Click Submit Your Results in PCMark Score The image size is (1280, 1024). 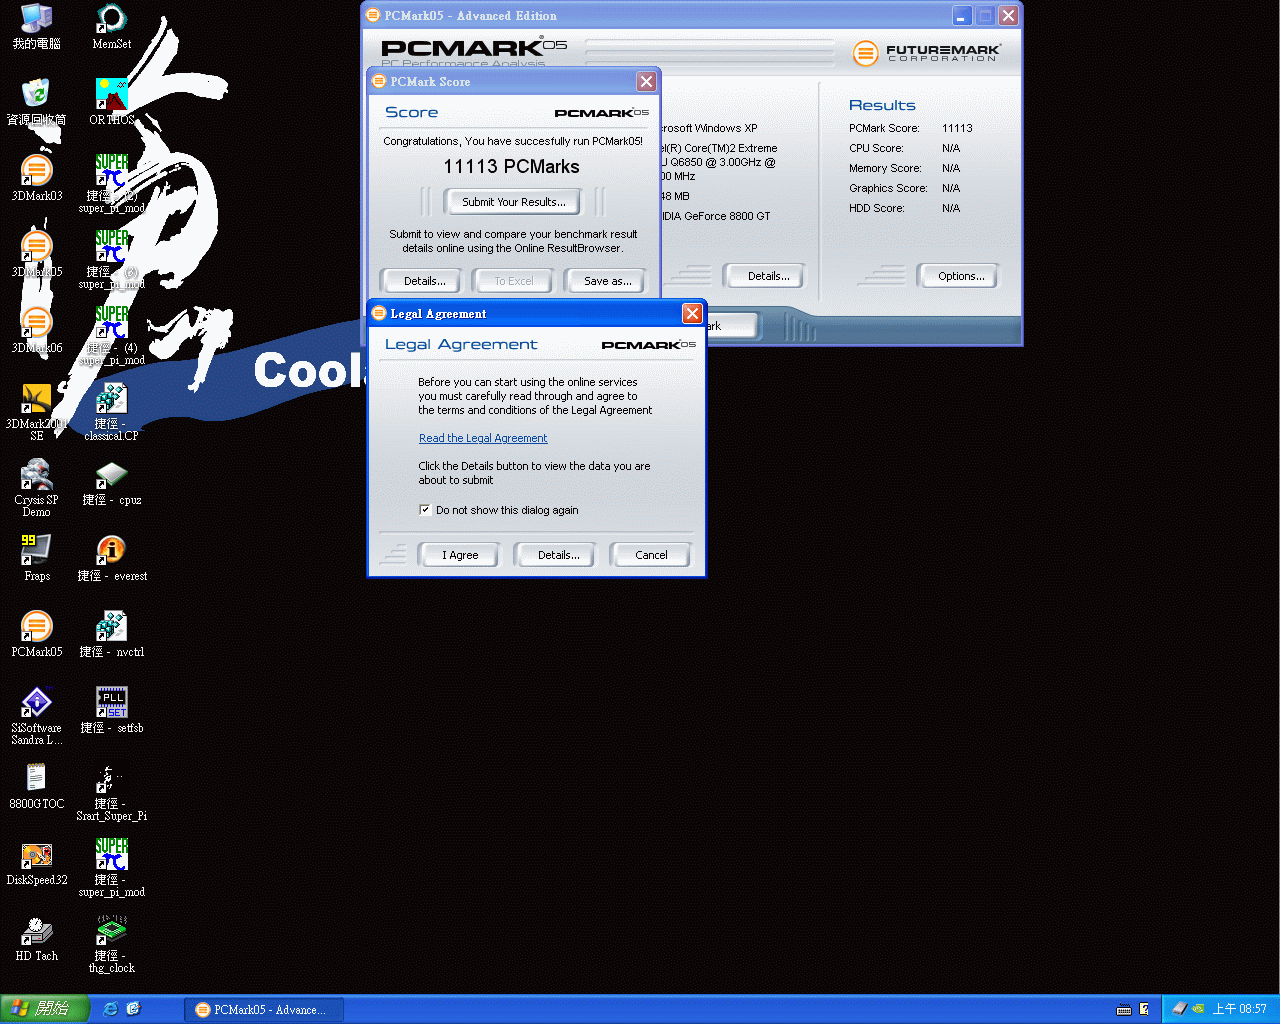(514, 202)
